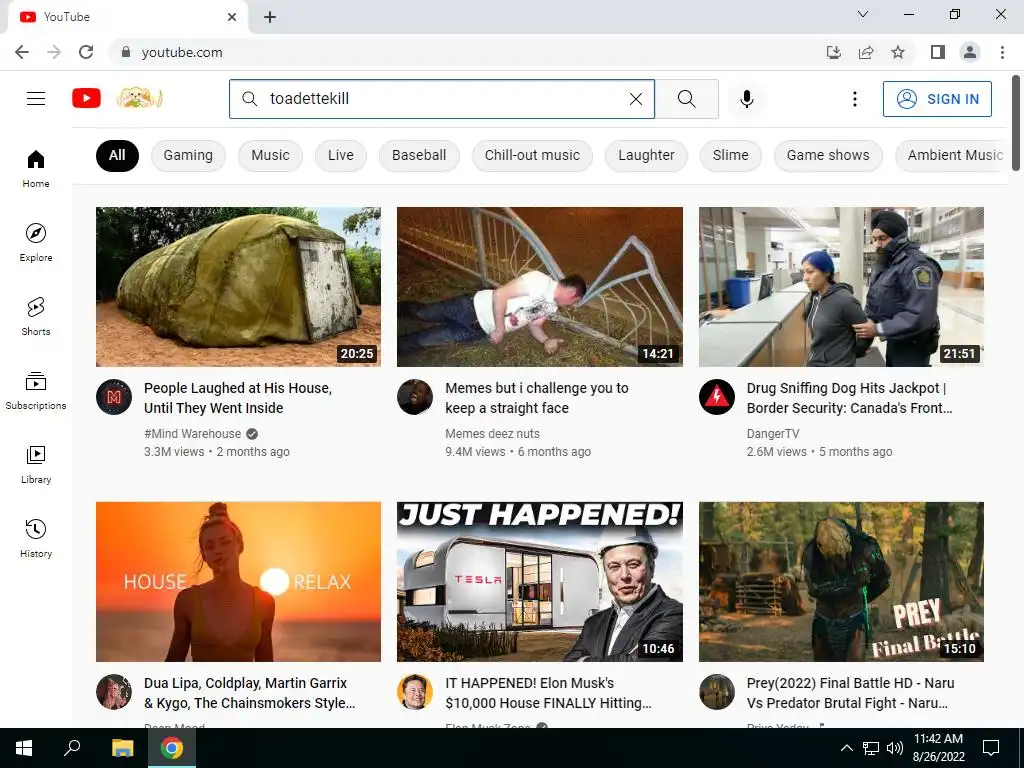This screenshot has height=768, width=1024.
Task: Open the JUST HAPPENED Tesla thumbnail
Action: click(539, 581)
